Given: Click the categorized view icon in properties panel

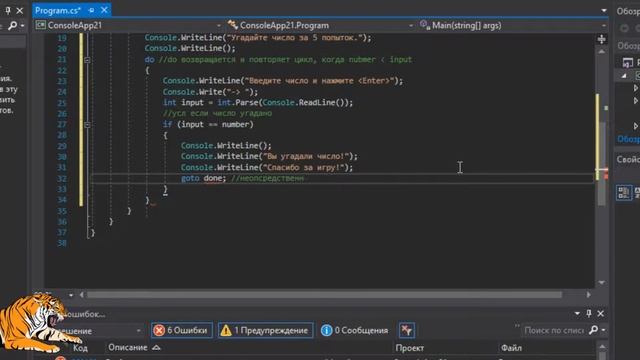Looking at the screenshot, I should 624,193.
